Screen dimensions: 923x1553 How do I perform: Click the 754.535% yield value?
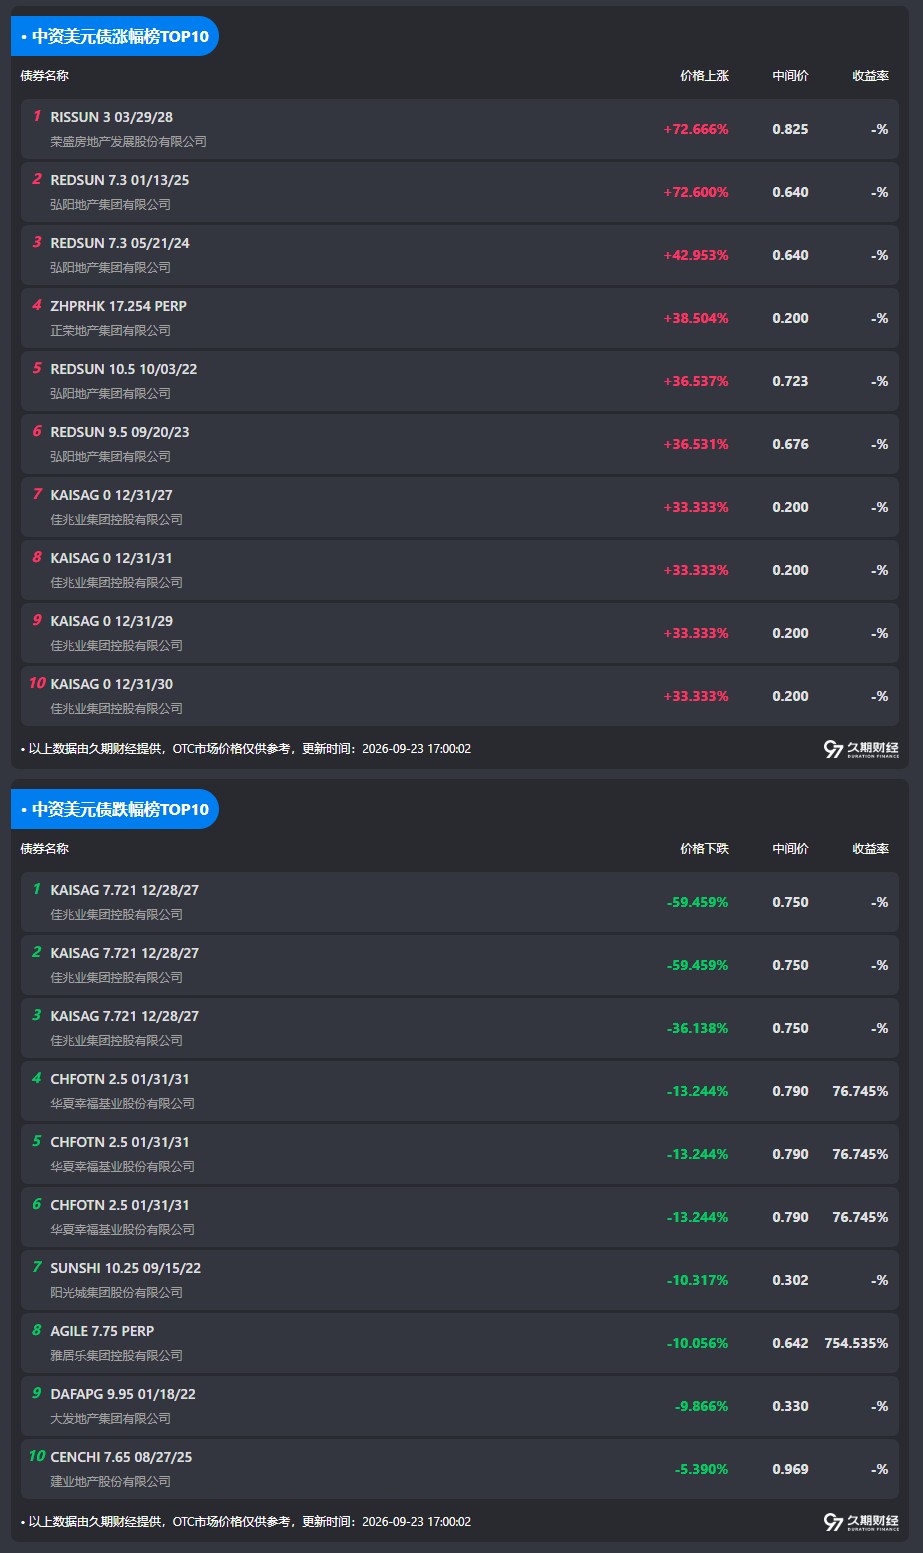pos(856,1343)
